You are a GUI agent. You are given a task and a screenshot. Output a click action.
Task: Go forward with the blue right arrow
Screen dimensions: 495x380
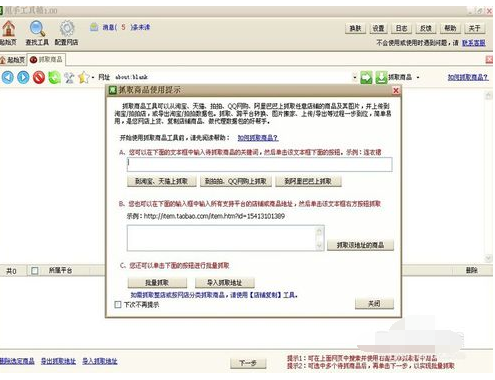point(23,77)
